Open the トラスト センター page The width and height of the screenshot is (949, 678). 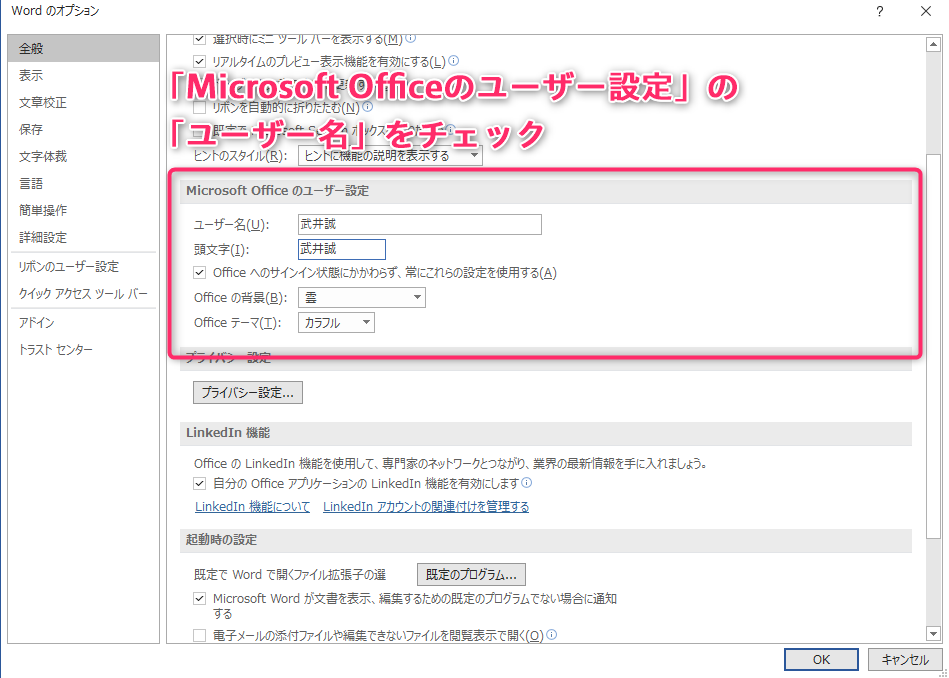(x=84, y=350)
